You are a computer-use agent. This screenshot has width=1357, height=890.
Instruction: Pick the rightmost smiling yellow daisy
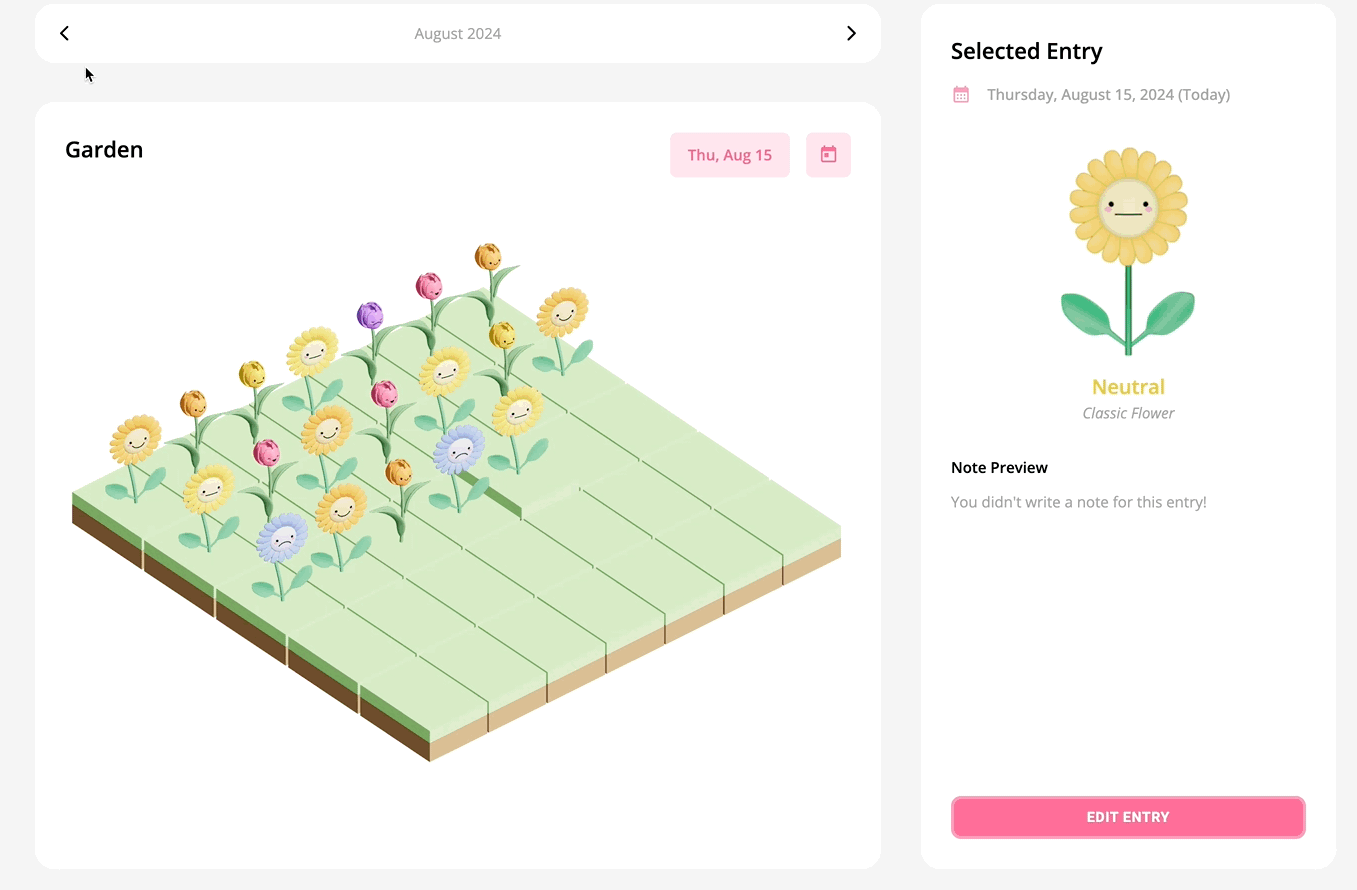coord(562,313)
